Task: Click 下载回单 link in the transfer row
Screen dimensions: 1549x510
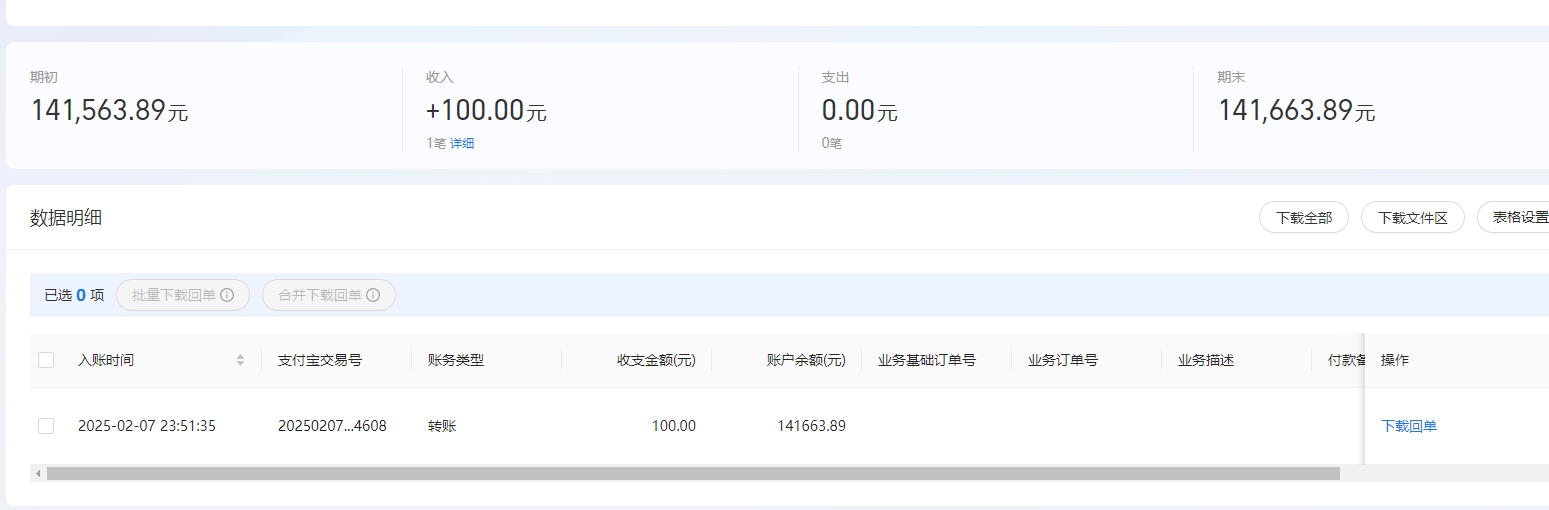Action: [1409, 426]
